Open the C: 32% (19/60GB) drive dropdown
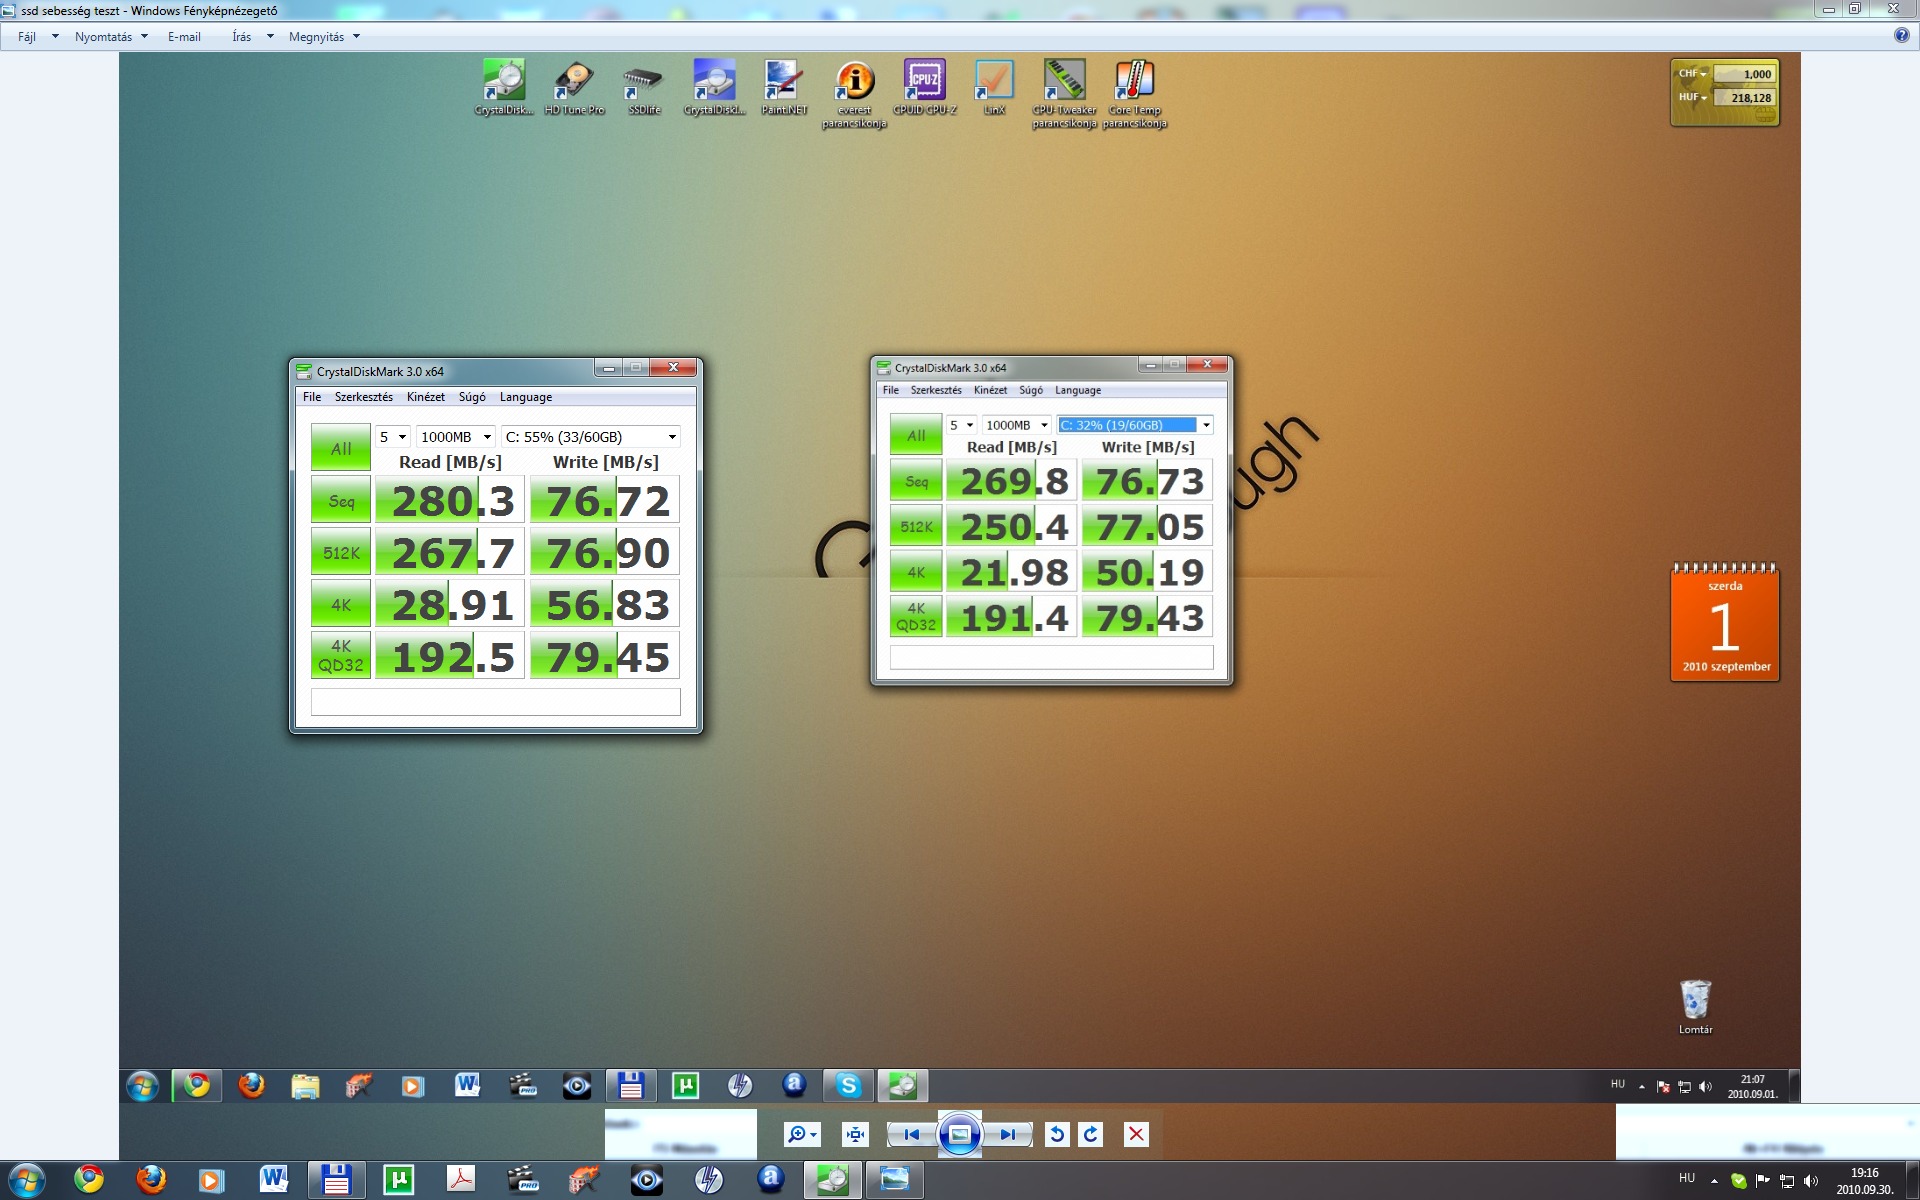Screen dimensions: 1920x1200 (x=1206, y=425)
